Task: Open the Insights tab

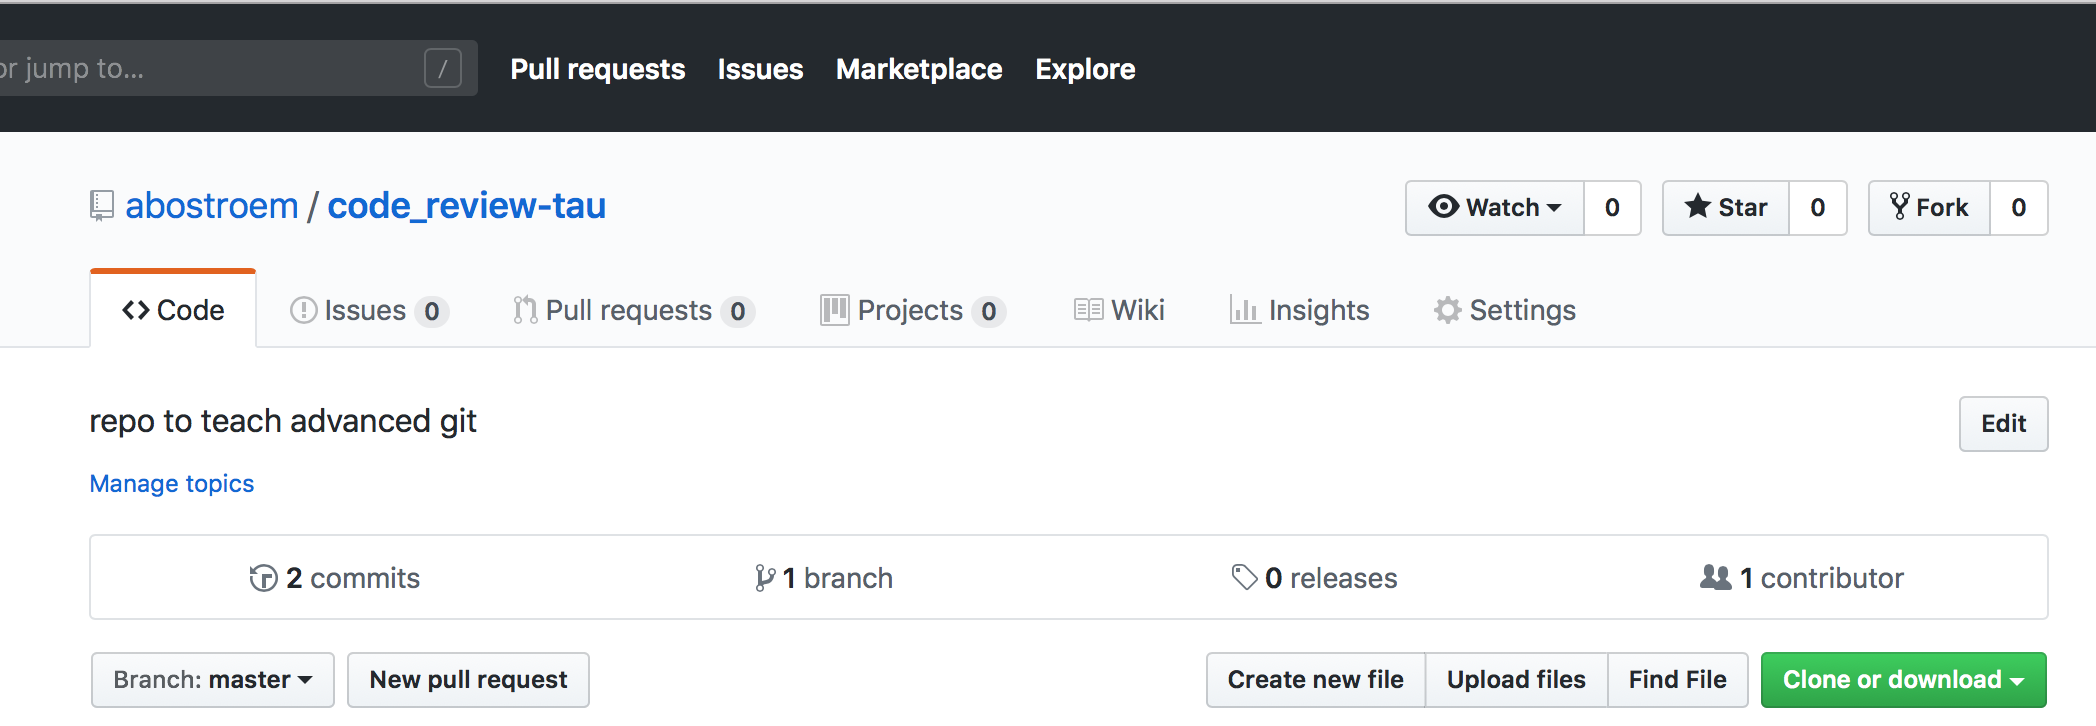Action: pos(1299,311)
